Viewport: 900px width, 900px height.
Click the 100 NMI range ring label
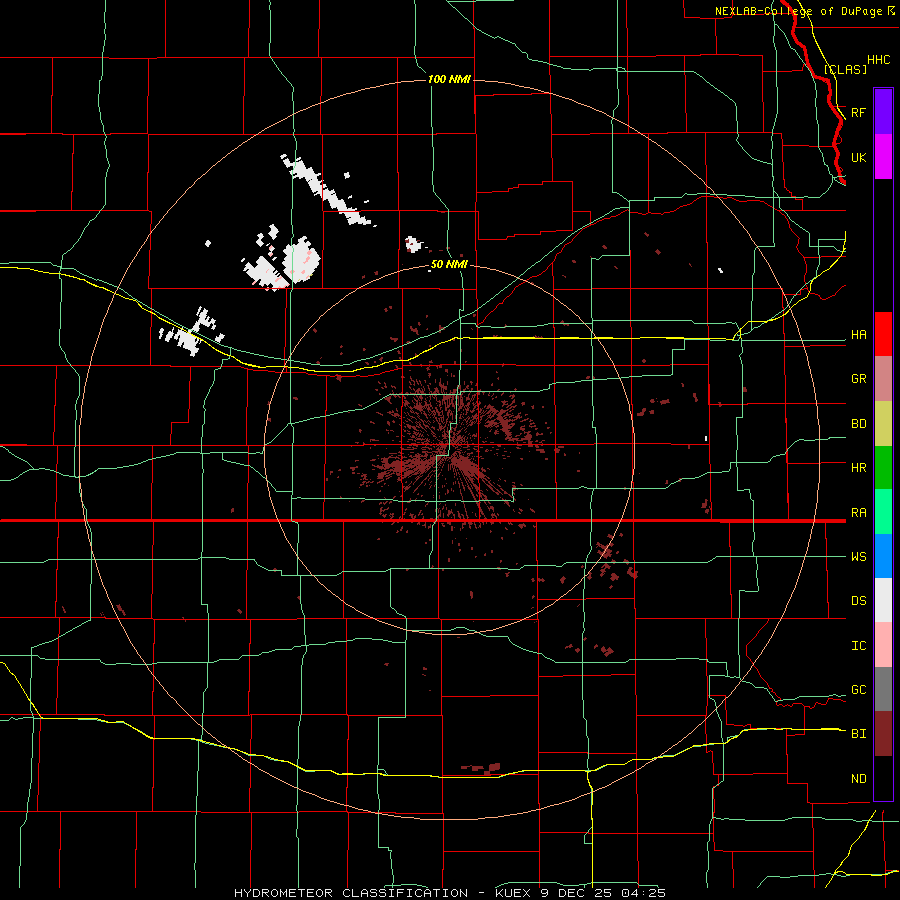coord(449,79)
